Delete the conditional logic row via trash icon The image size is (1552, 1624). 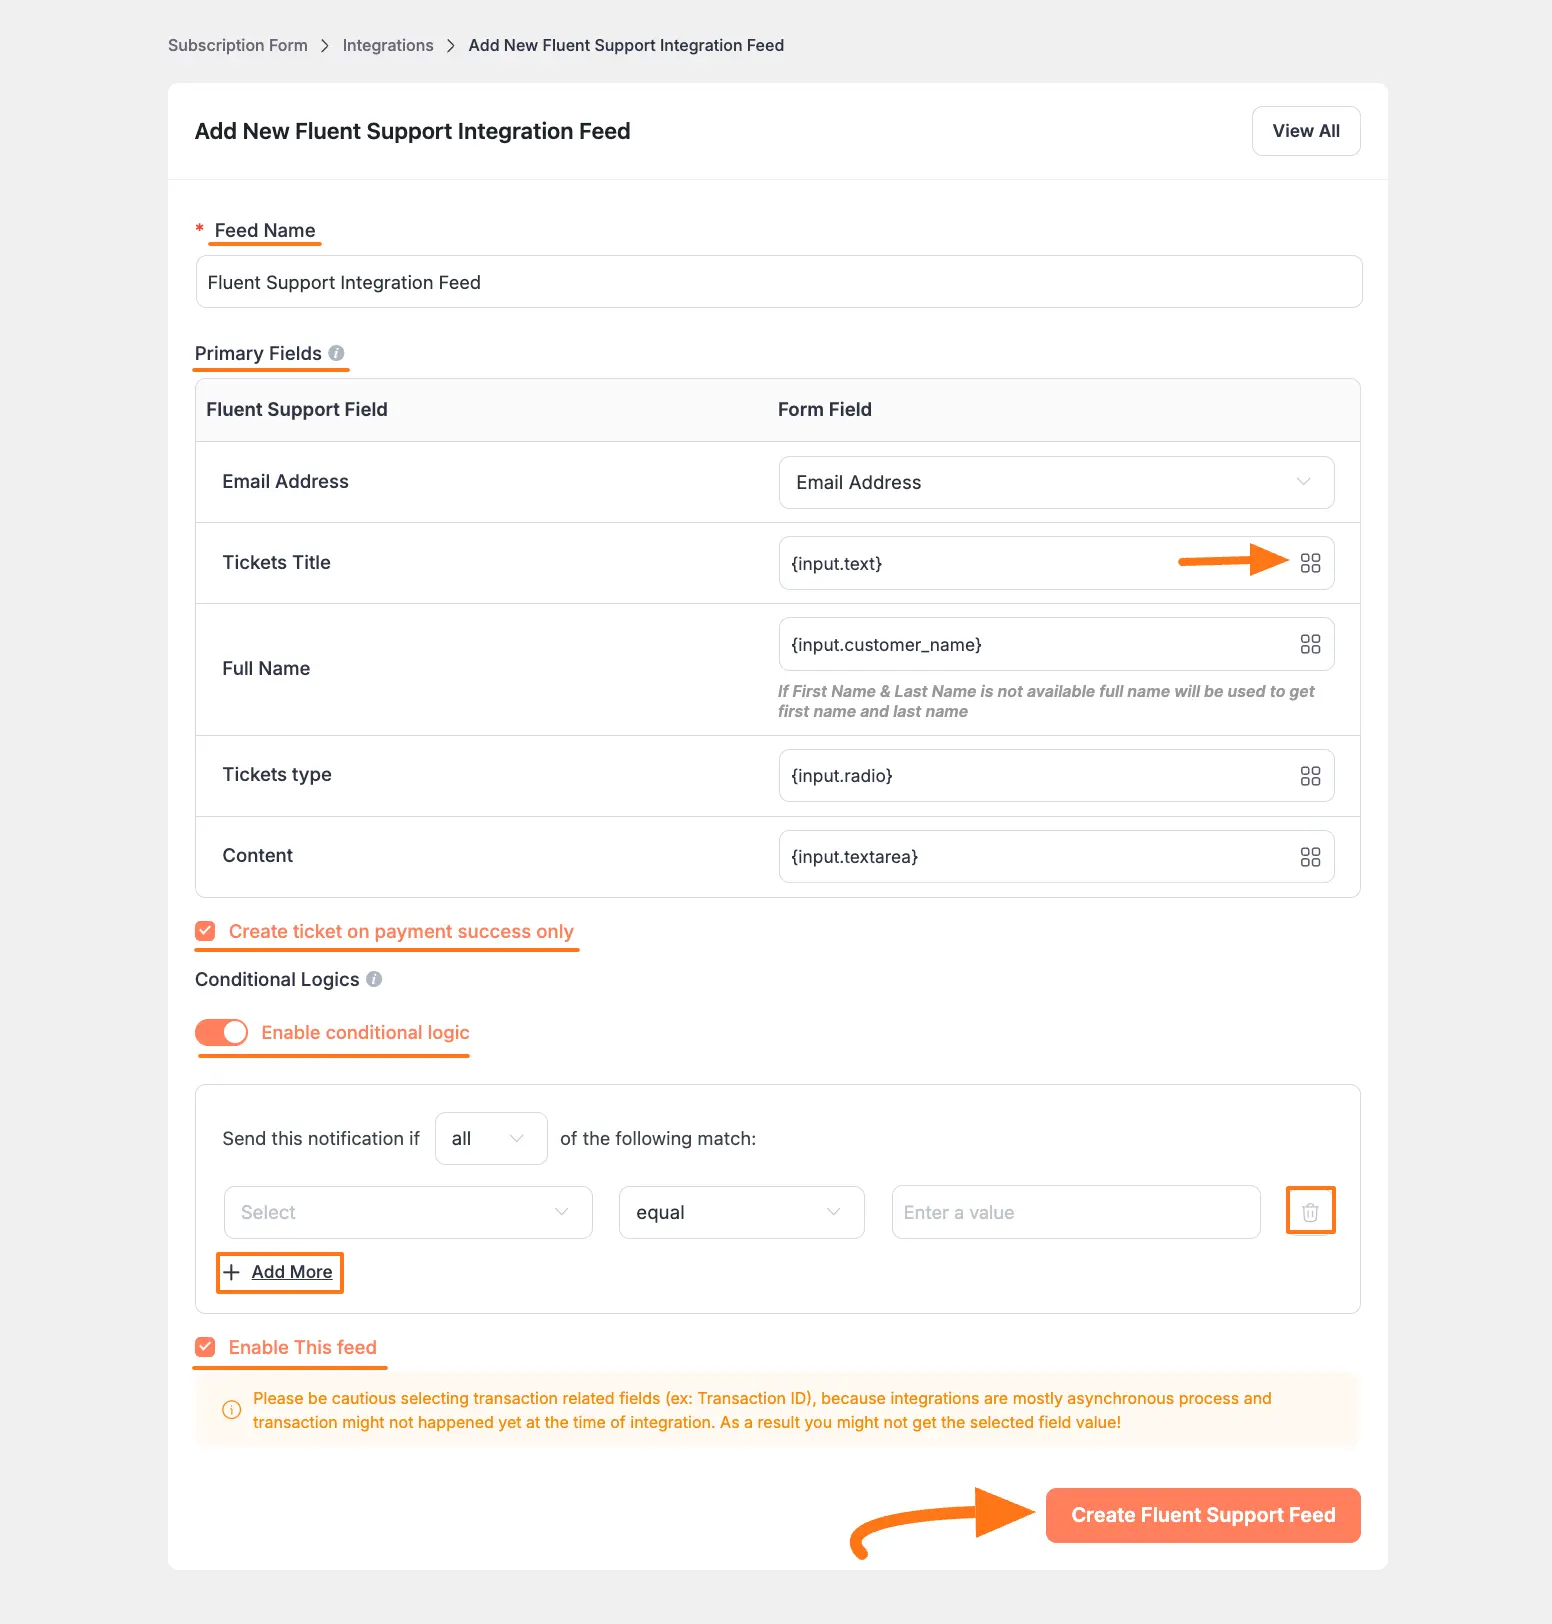[1310, 1212]
